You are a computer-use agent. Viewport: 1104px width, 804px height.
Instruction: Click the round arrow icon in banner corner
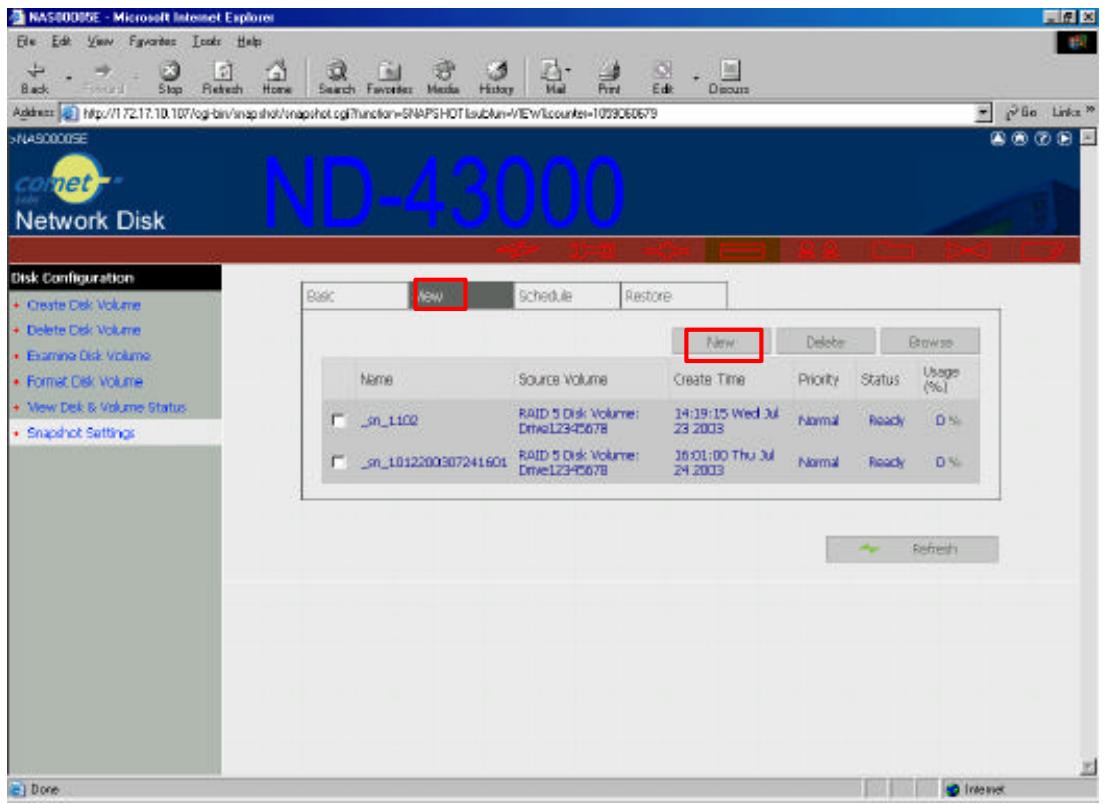coord(1064,139)
